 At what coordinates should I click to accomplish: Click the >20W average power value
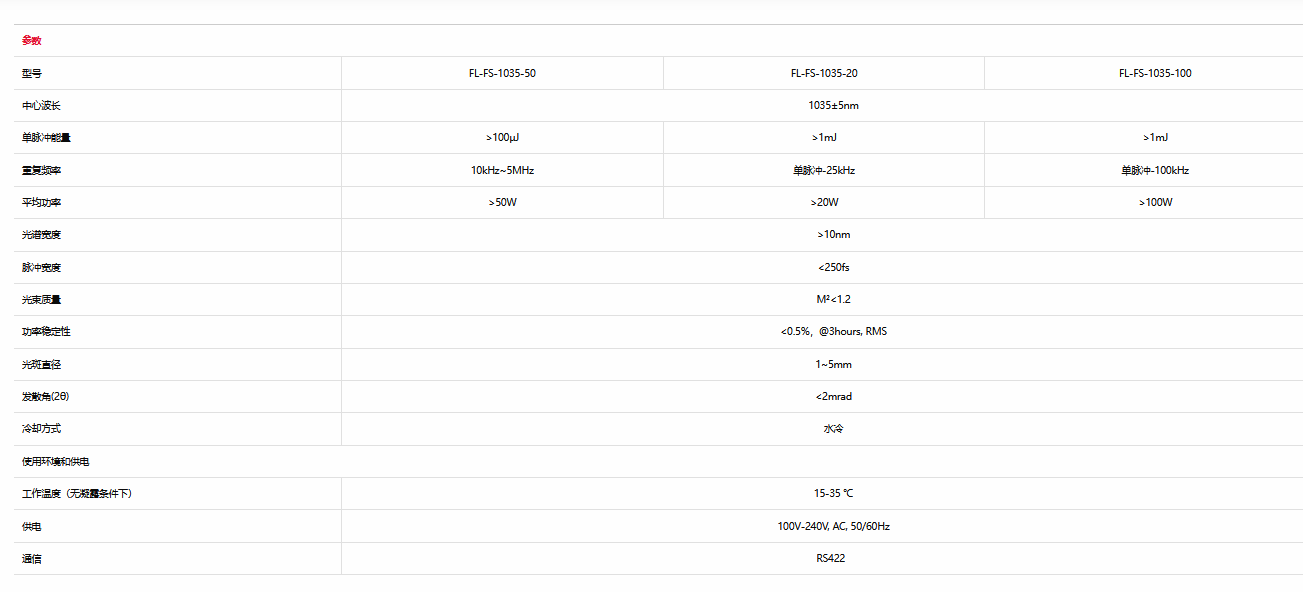click(x=824, y=203)
